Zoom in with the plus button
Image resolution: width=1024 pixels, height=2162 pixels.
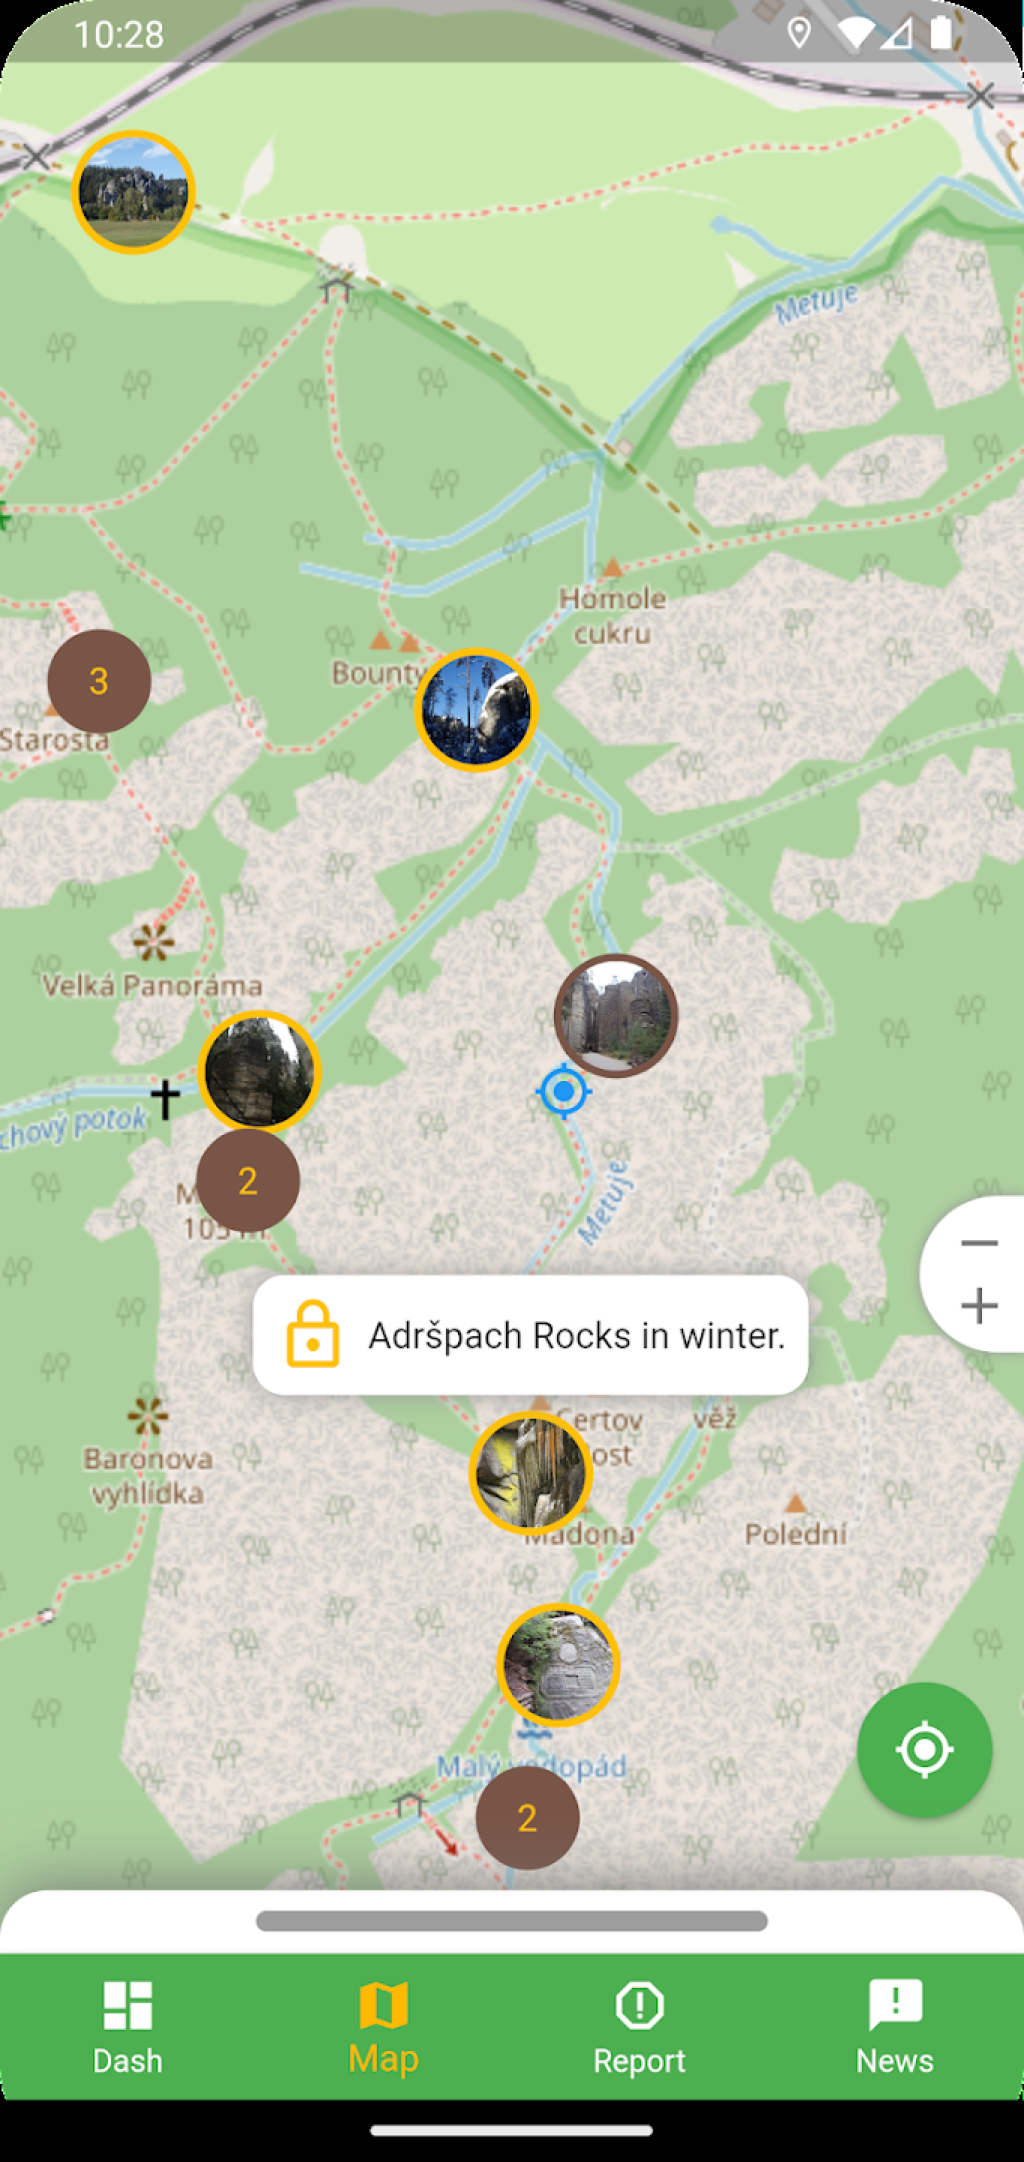click(979, 1306)
